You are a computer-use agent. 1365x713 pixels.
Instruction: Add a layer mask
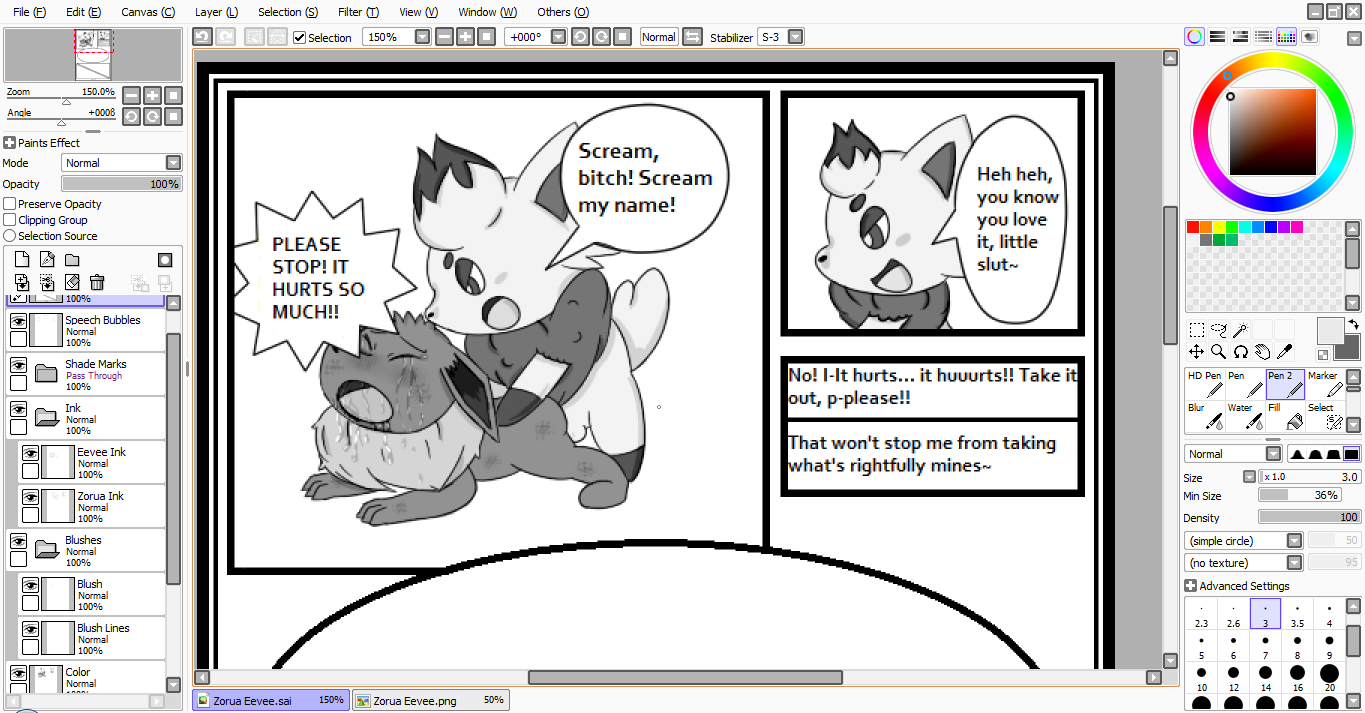pyautogui.click(x=165, y=260)
